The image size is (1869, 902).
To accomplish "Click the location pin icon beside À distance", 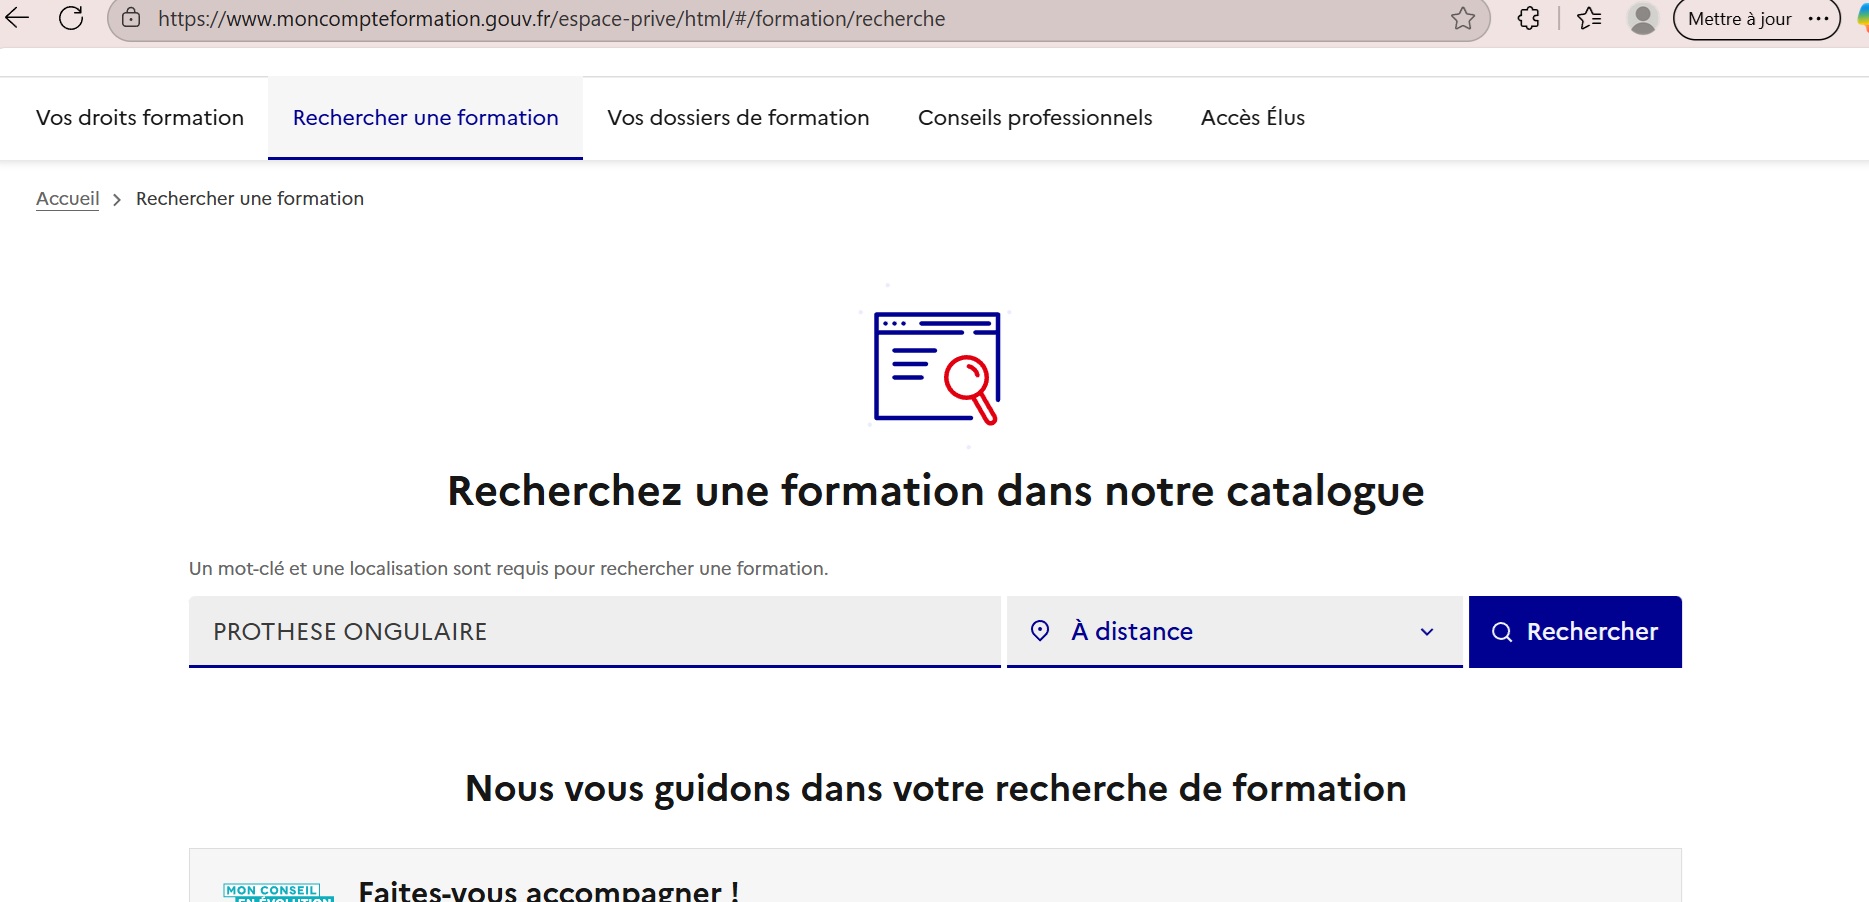I will coord(1040,631).
